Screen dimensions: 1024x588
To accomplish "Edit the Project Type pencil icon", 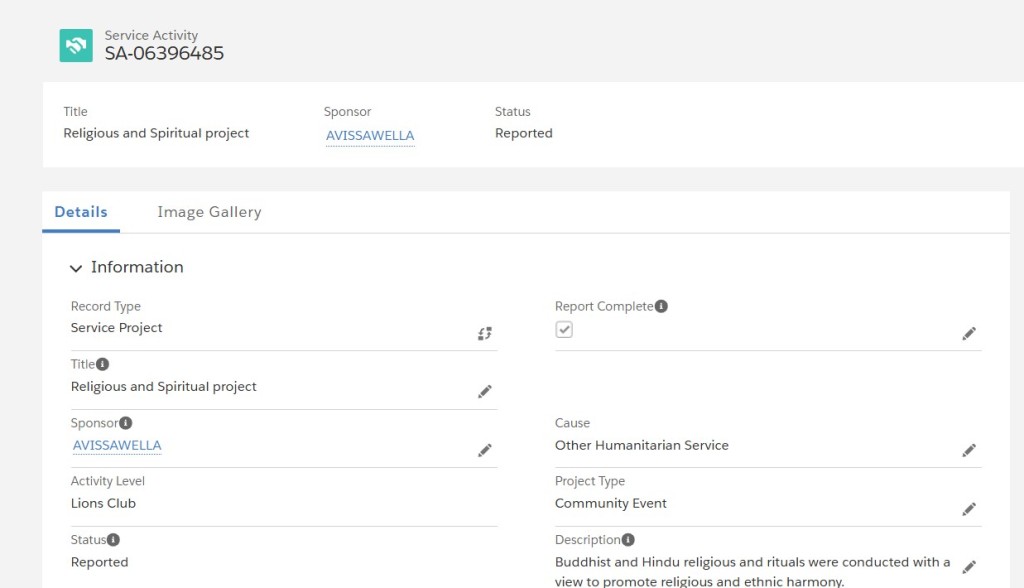I will (969, 509).
